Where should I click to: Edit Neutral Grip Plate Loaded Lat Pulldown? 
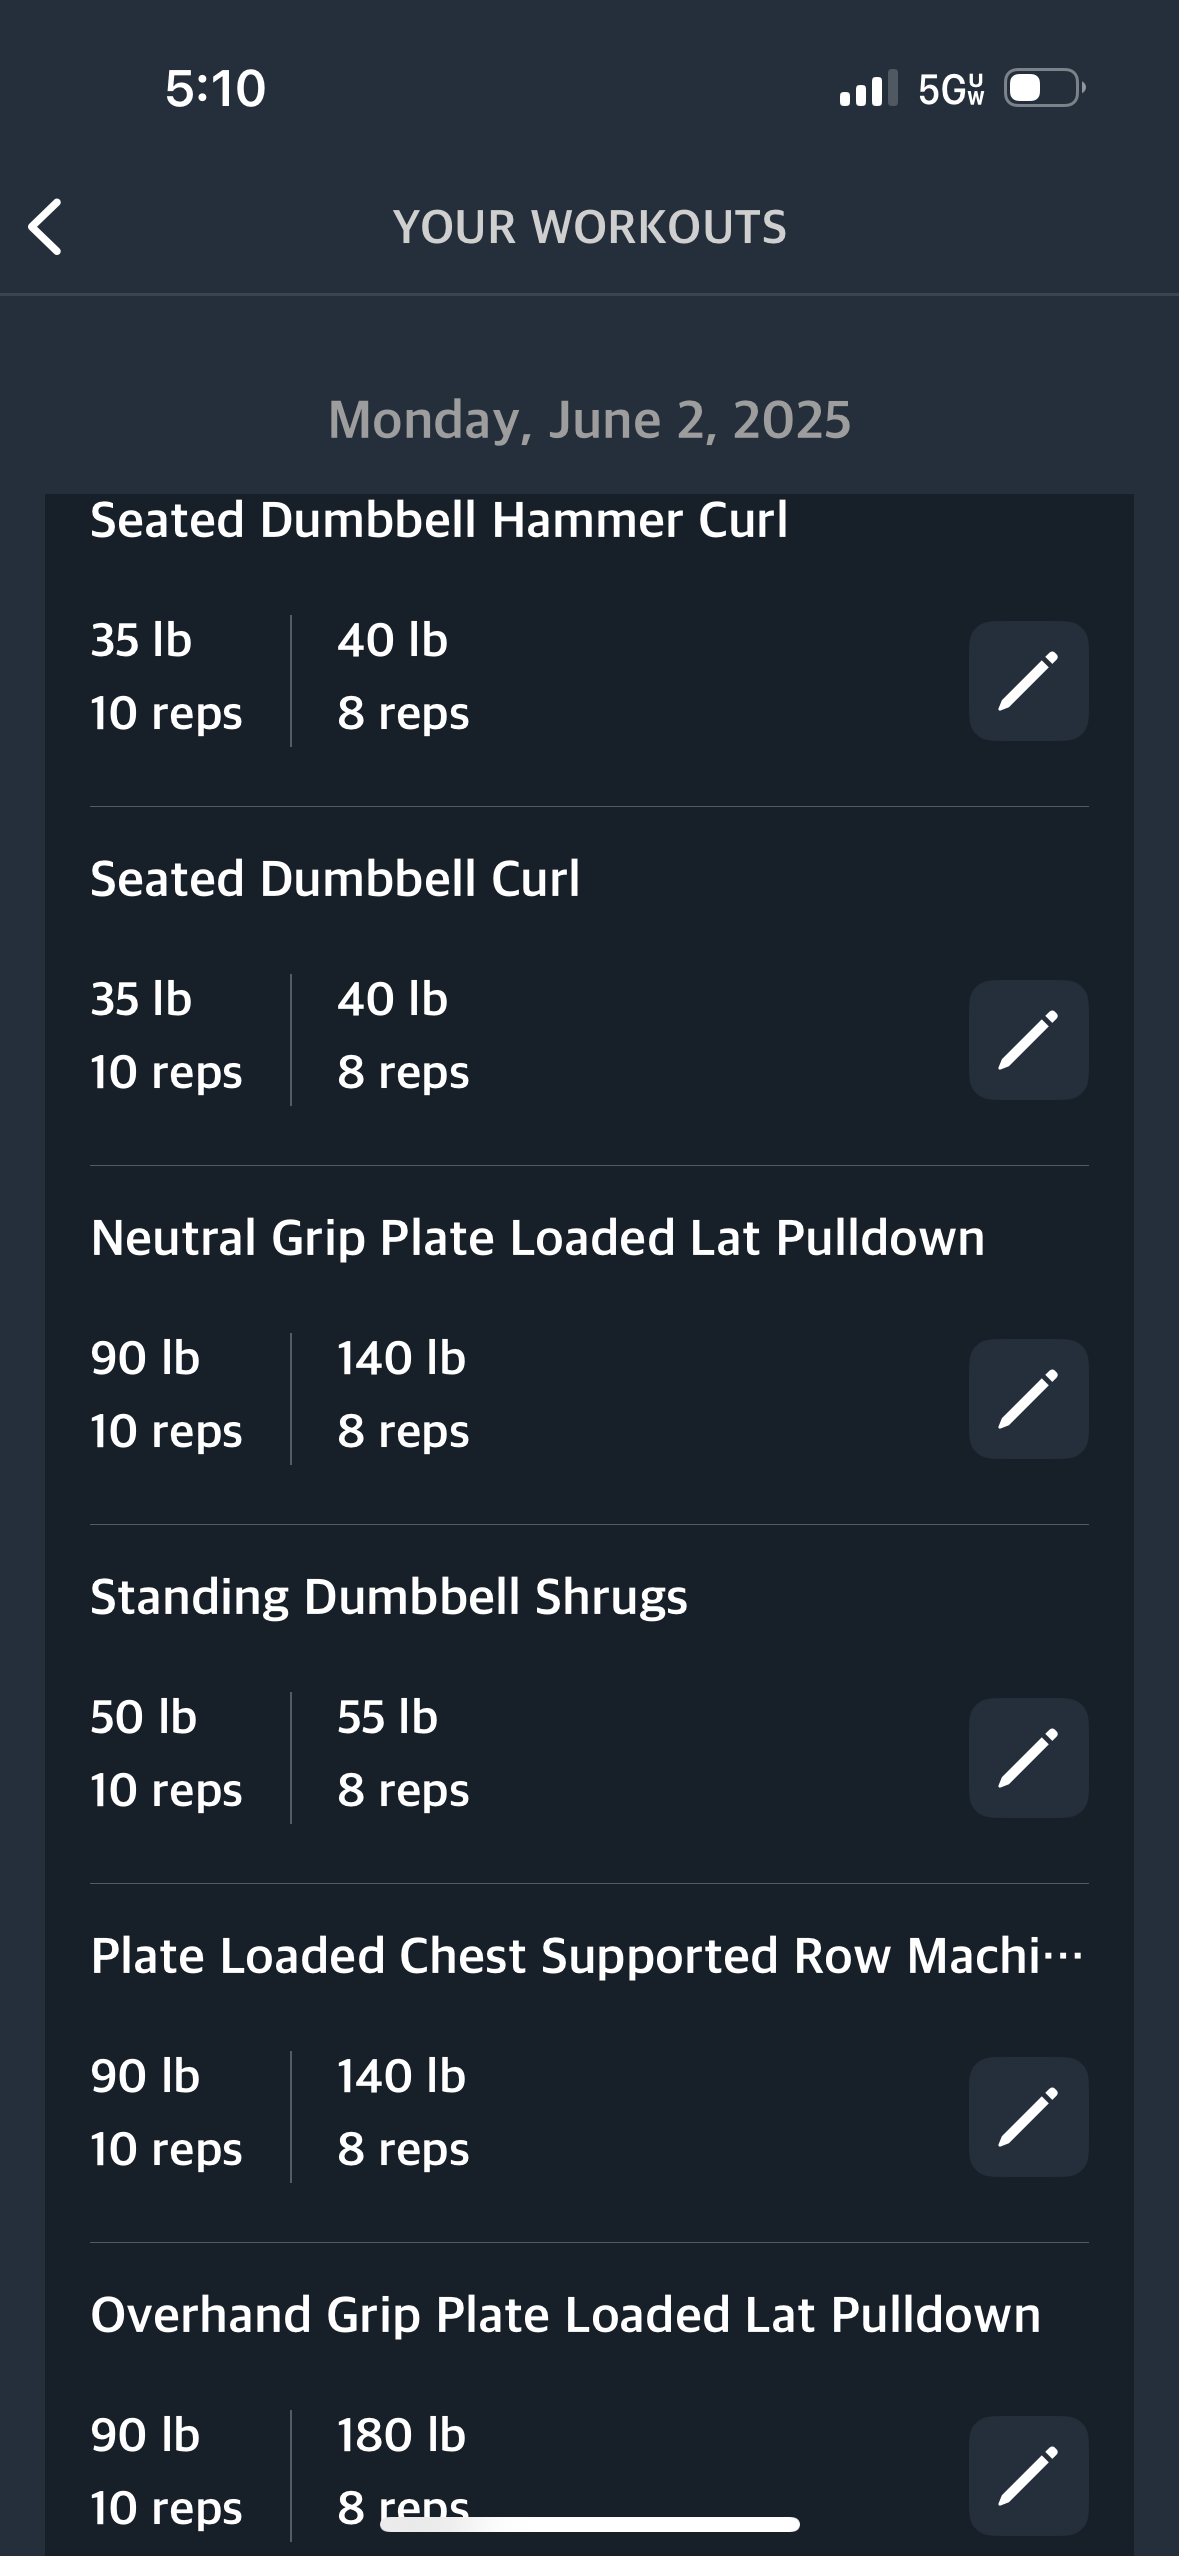(x=1028, y=1399)
